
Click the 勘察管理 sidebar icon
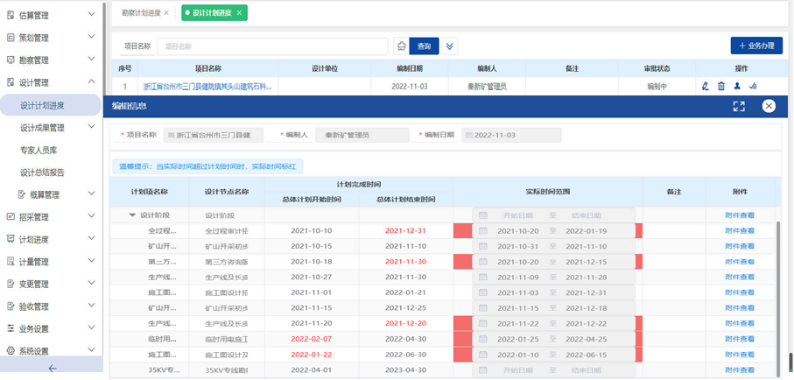[10, 60]
